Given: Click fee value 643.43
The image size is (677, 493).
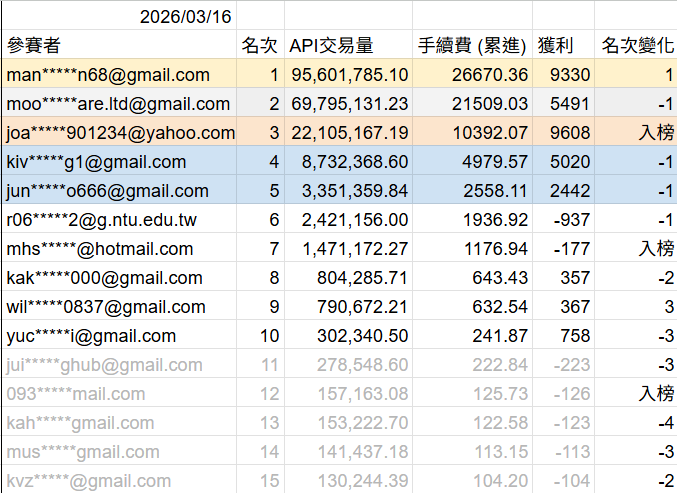Looking at the screenshot, I should 500,278.
